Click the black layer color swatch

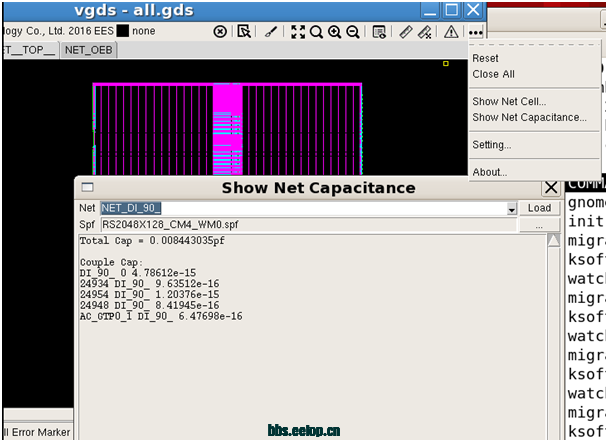pos(123,31)
